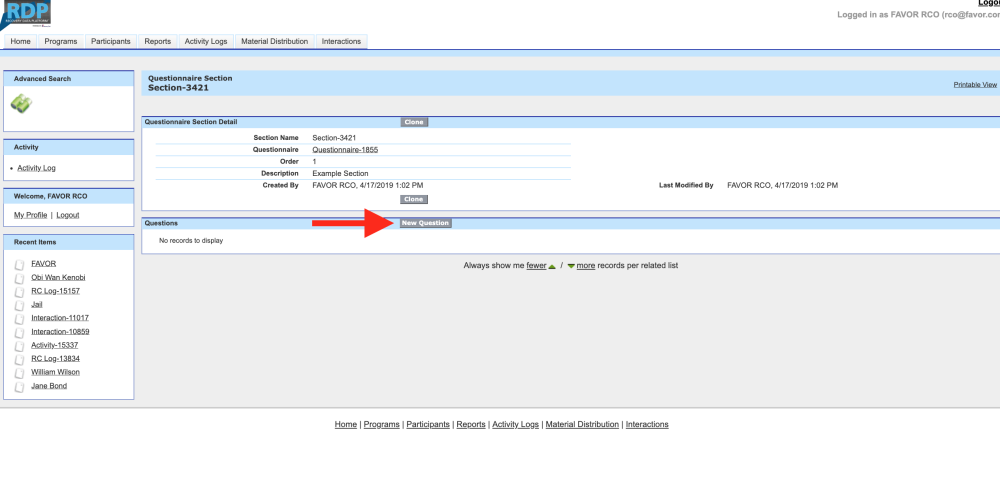The height and width of the screenshot is (488, 1000).
Task: Go to the Participants tab
Action: click(x=111, y=41)
